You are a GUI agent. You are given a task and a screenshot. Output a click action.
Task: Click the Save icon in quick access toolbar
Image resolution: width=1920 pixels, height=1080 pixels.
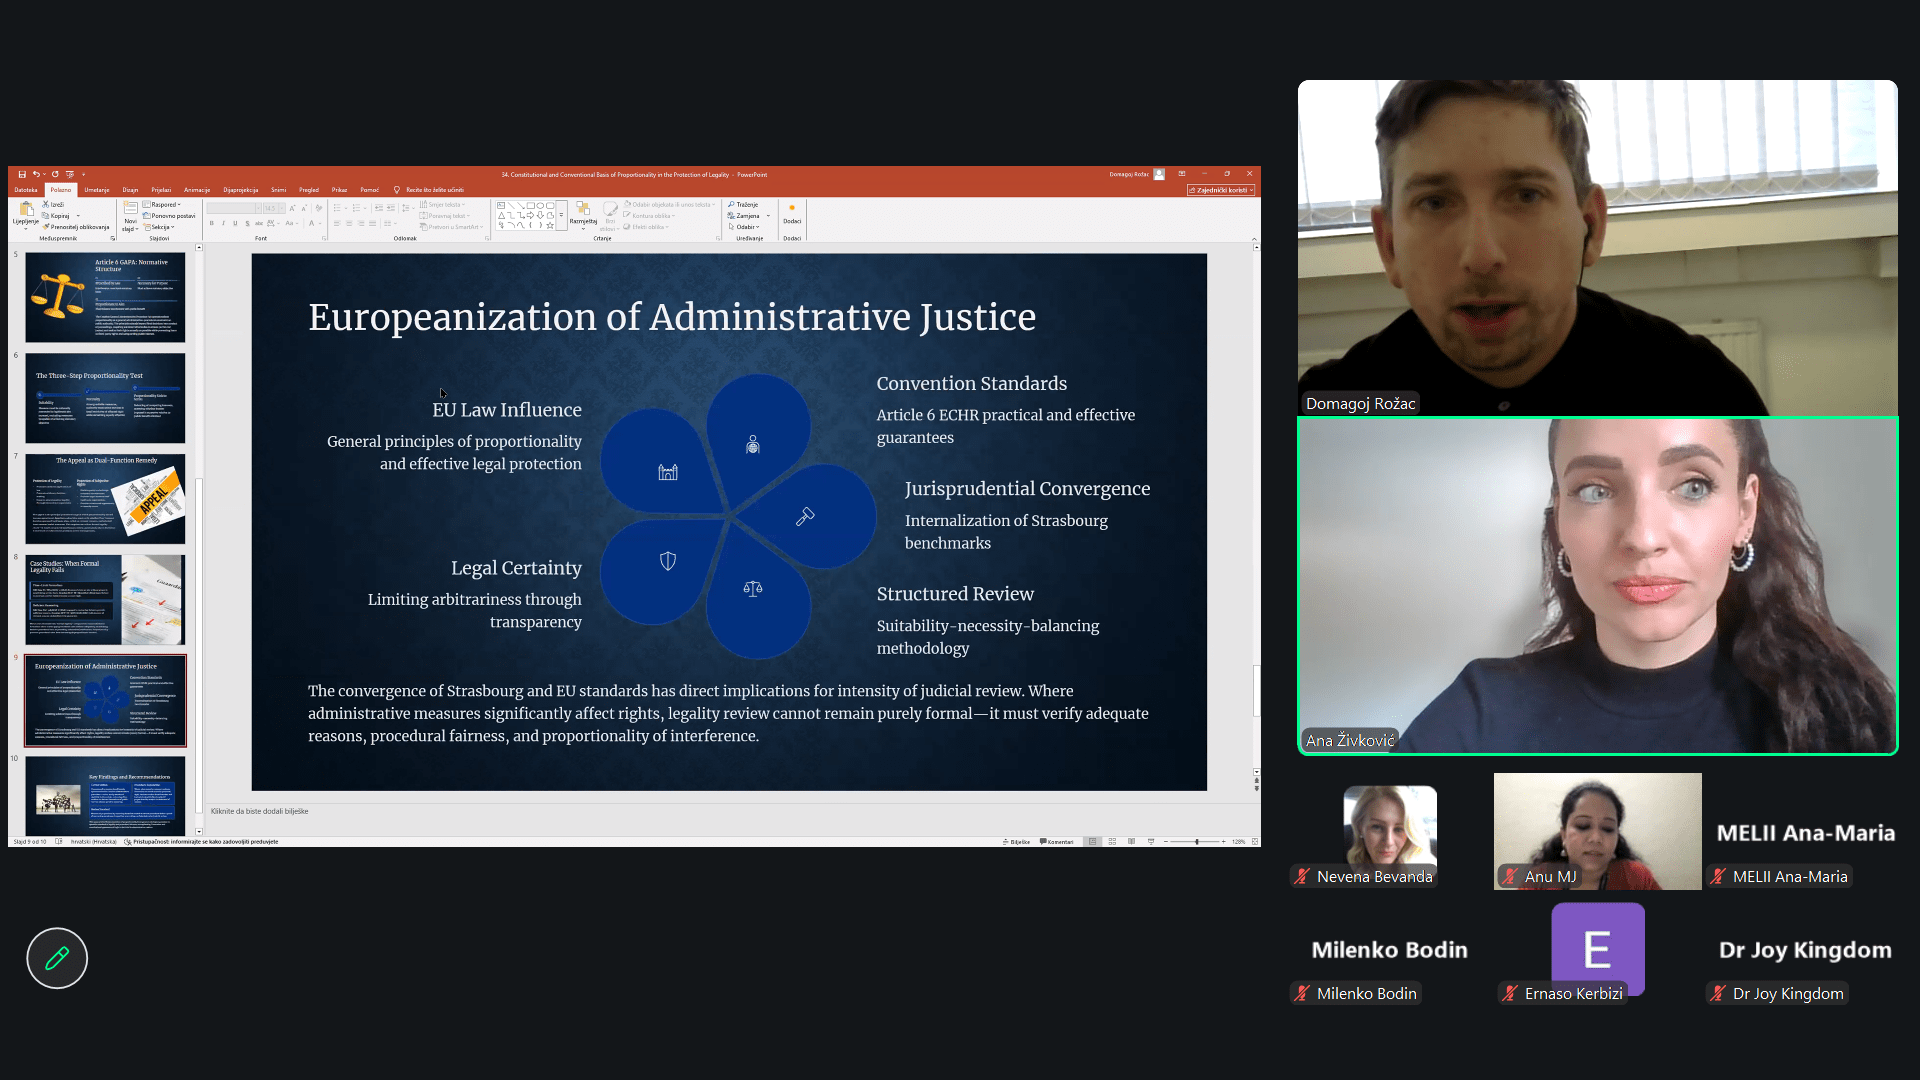pyautogui.click(x=22, y=174)
